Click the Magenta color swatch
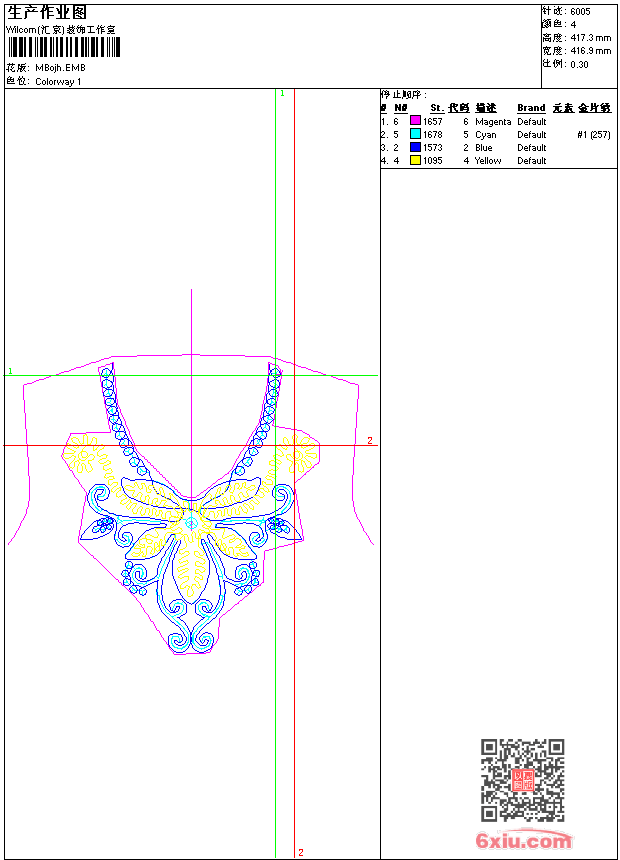 (x=415, y=121)
